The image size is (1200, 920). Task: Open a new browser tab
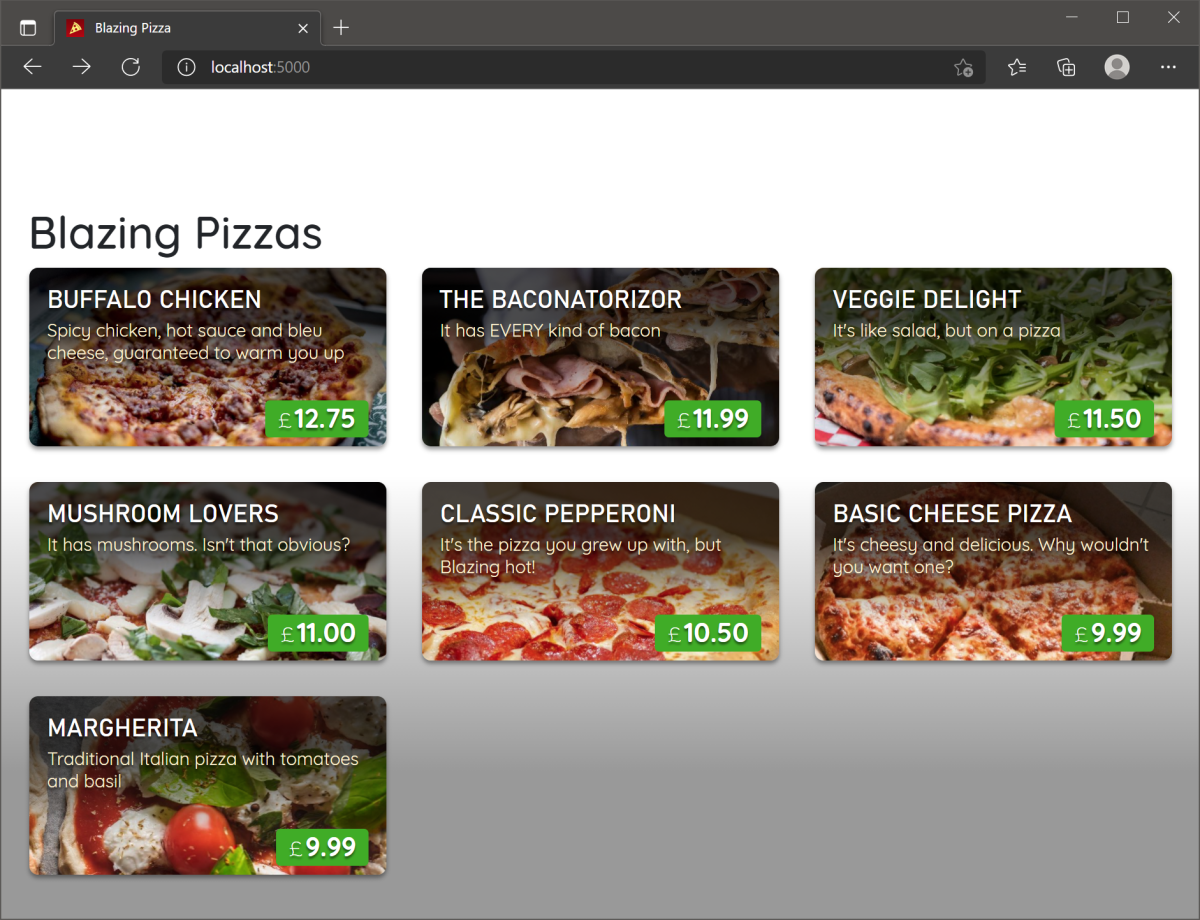click(x=341, y=28)
